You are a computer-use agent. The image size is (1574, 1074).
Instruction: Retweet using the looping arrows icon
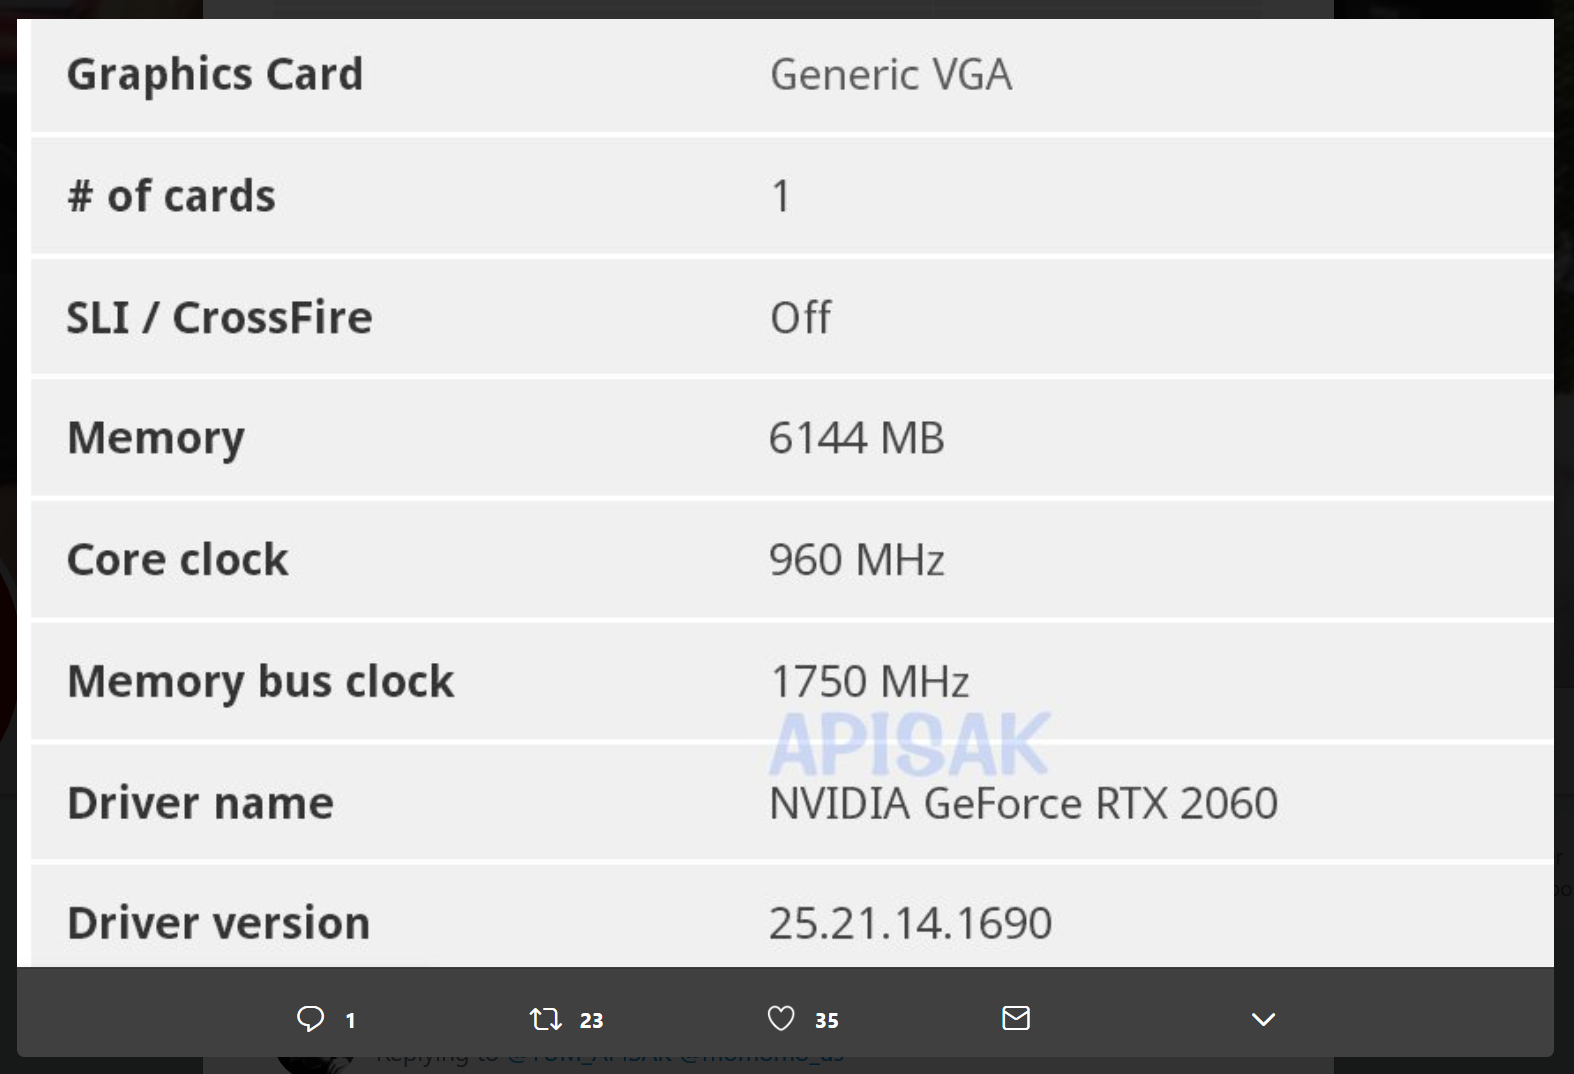tap(545, 1019)
